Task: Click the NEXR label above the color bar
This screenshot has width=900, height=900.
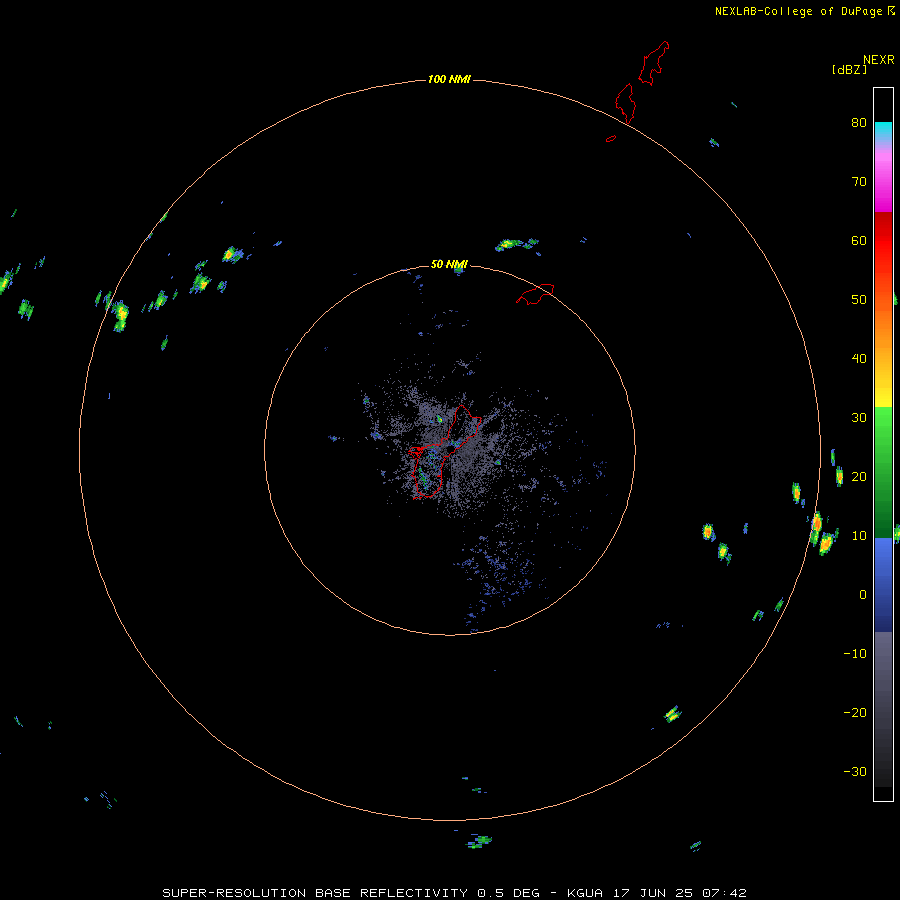Action: pyautogui.click(x=879, y=60)
